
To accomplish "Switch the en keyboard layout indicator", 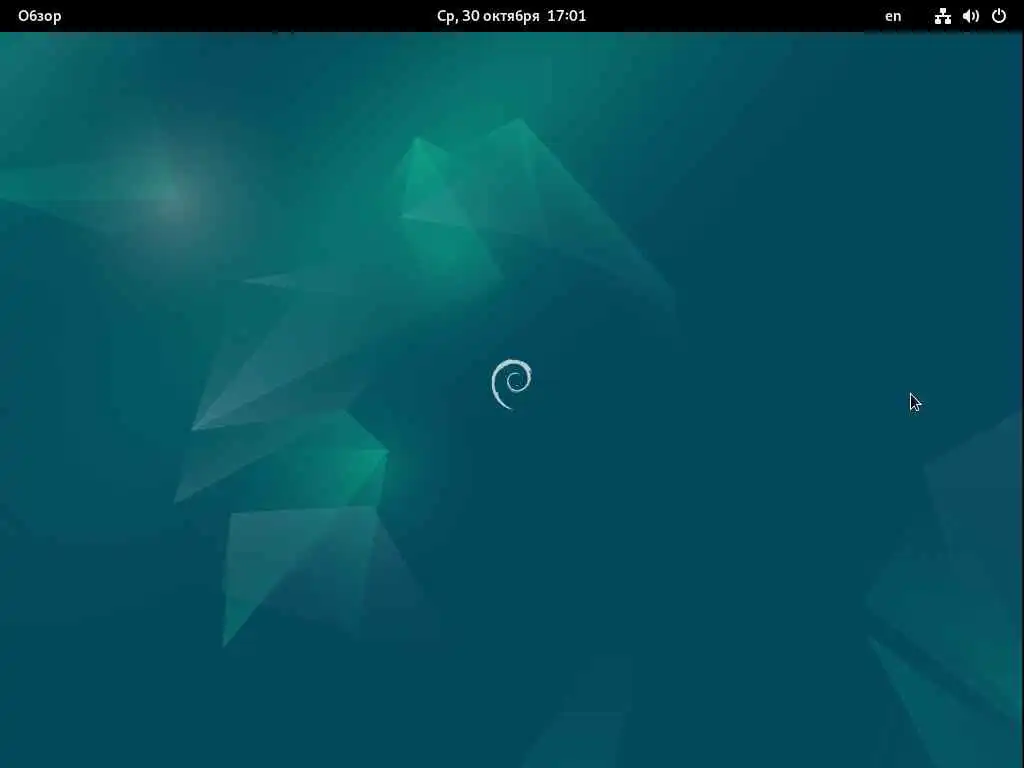I will (893, 16).
